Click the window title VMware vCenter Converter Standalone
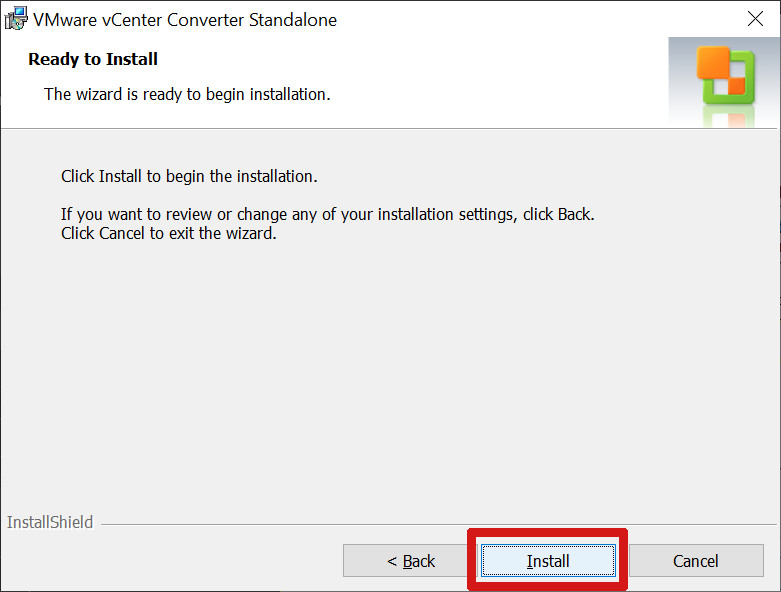The height and width of the screenshot is (592, 781). point(185,20)
